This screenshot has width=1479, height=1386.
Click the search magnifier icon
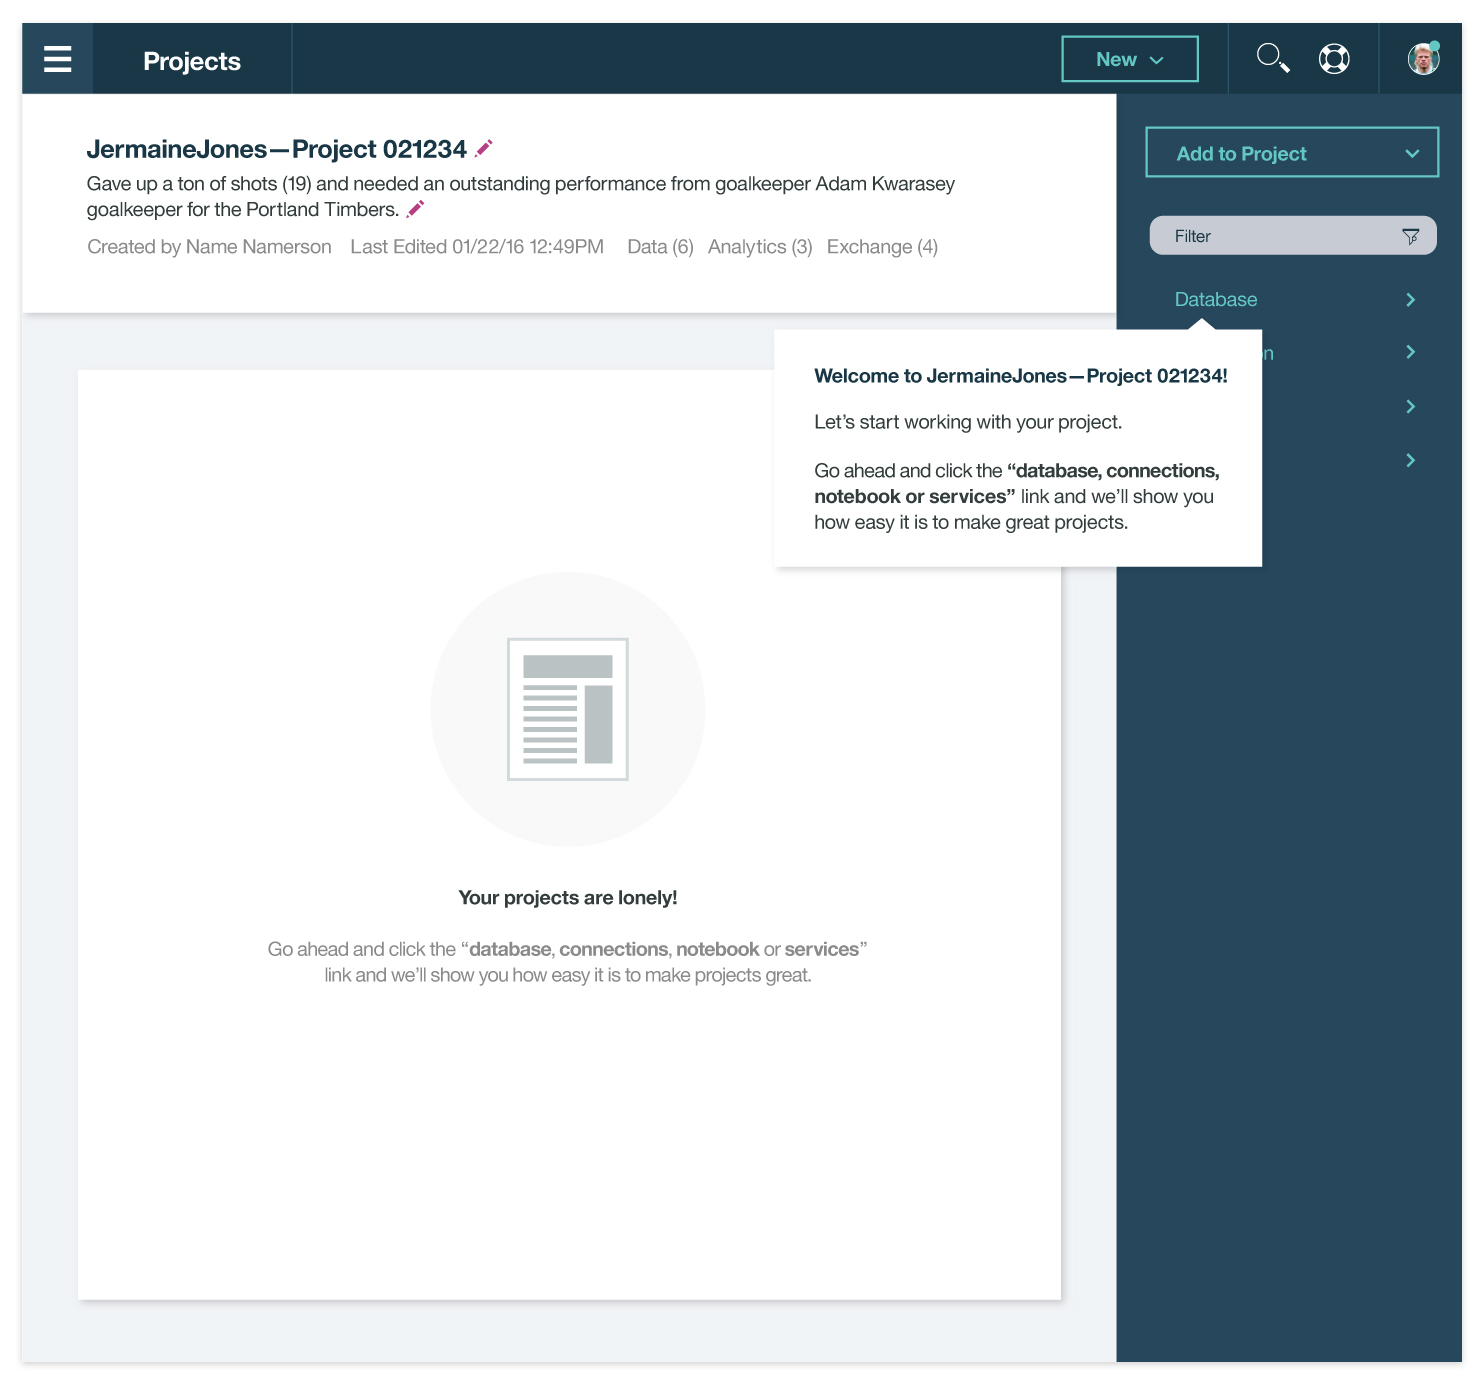[x=1273, y=58]
